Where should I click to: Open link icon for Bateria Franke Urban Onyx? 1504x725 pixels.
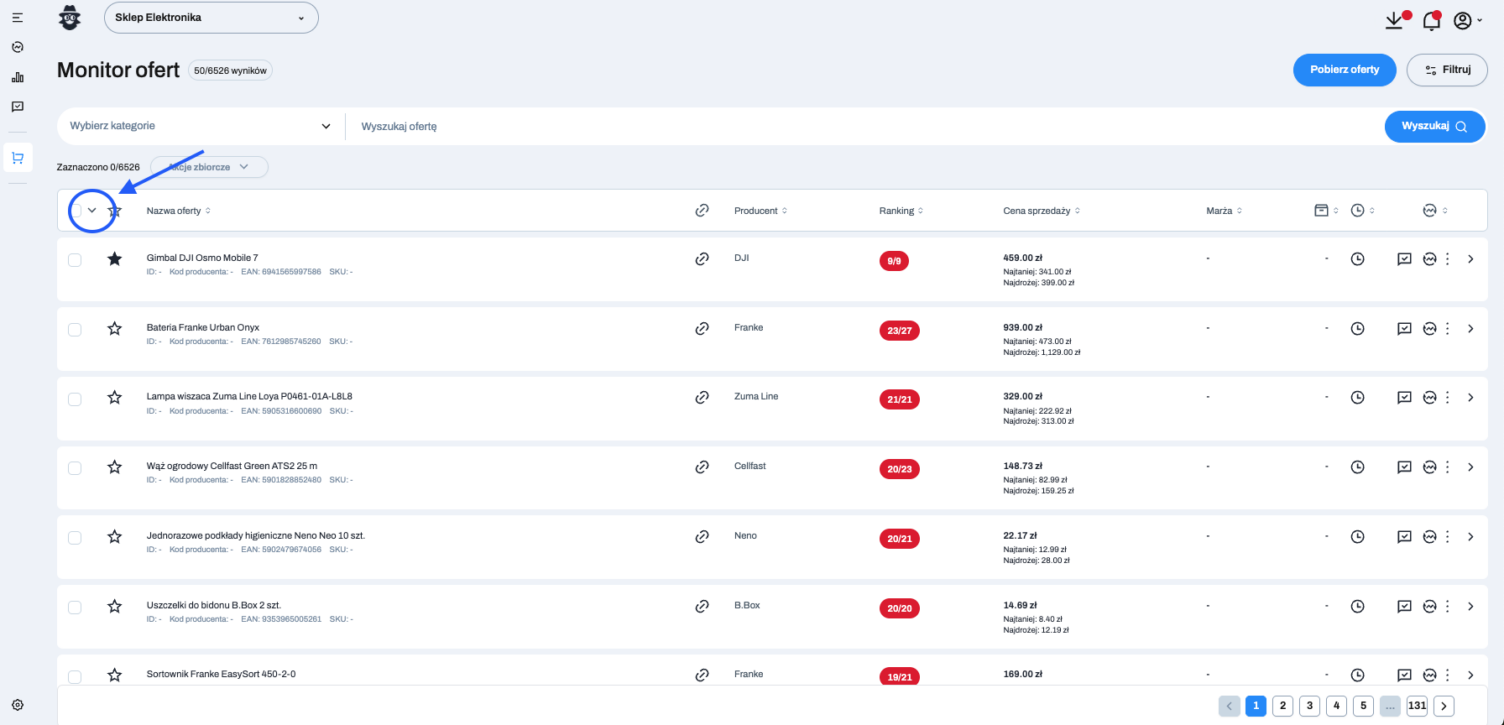(x=702, y=328)
